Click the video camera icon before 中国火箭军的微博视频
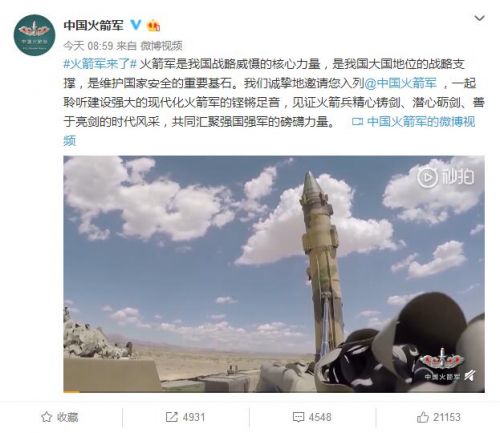This screenshot has height=433, width=500. tap(357, 122)
